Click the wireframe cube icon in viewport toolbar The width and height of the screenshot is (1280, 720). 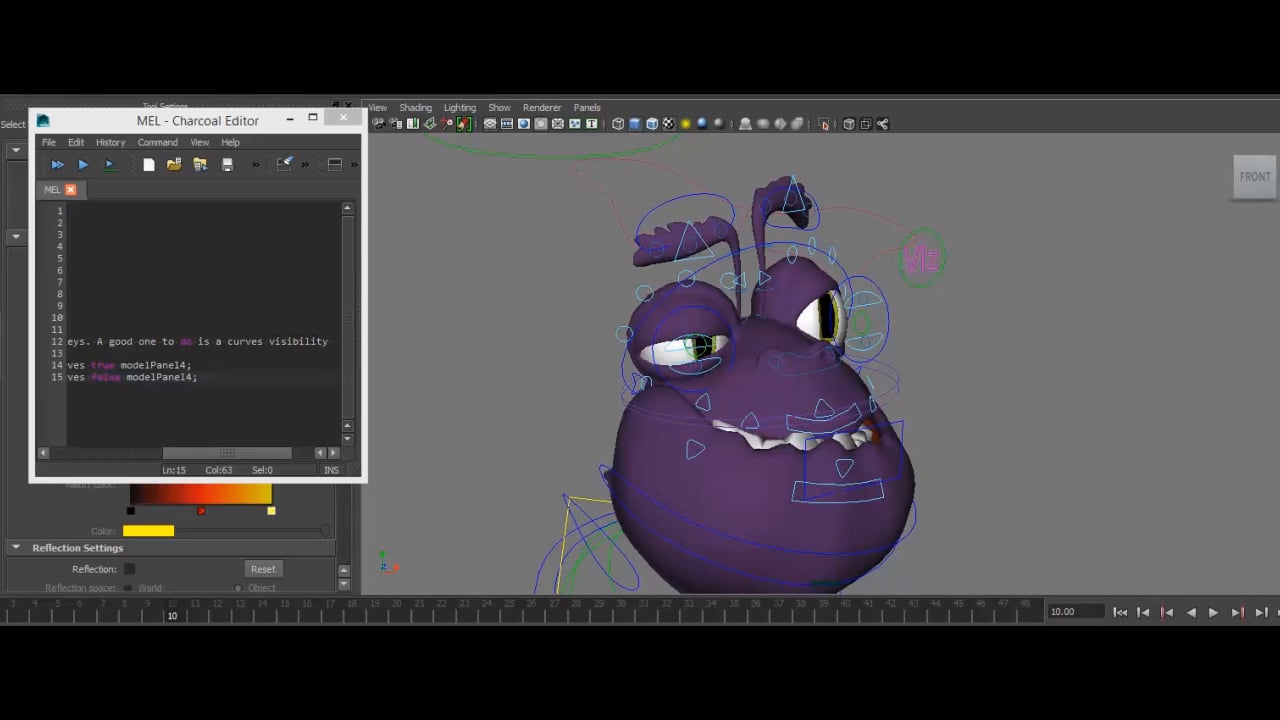pyautogui.click(x=618, y=124)
